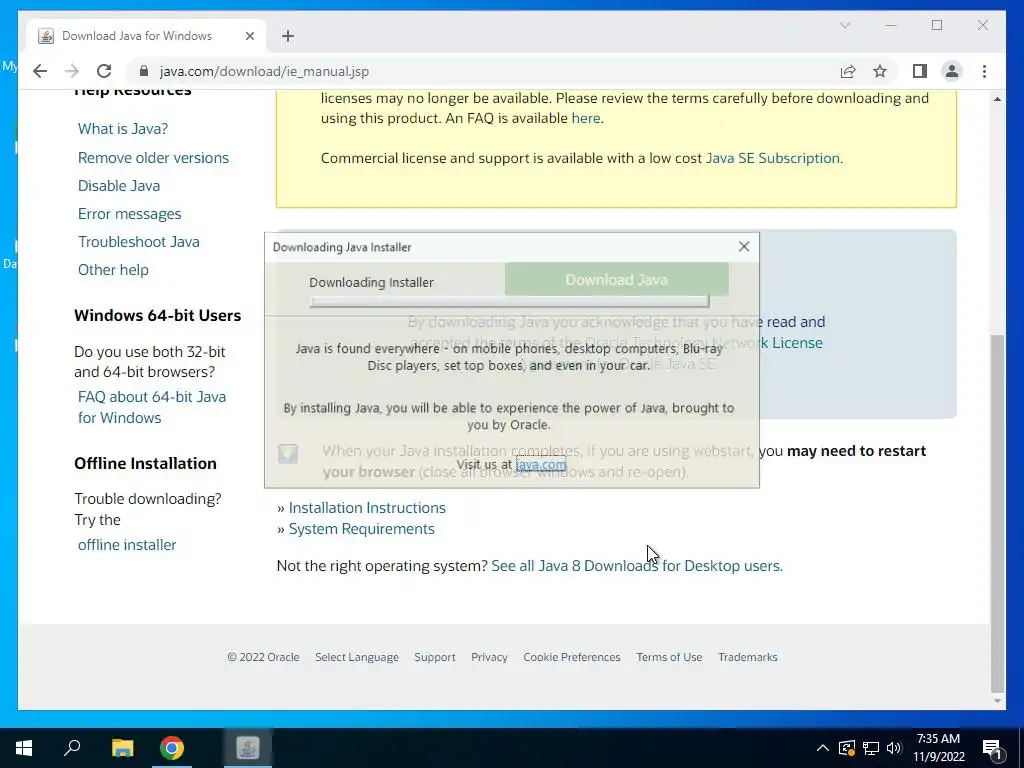Open java.com link in installer dialog

point(541,464)
